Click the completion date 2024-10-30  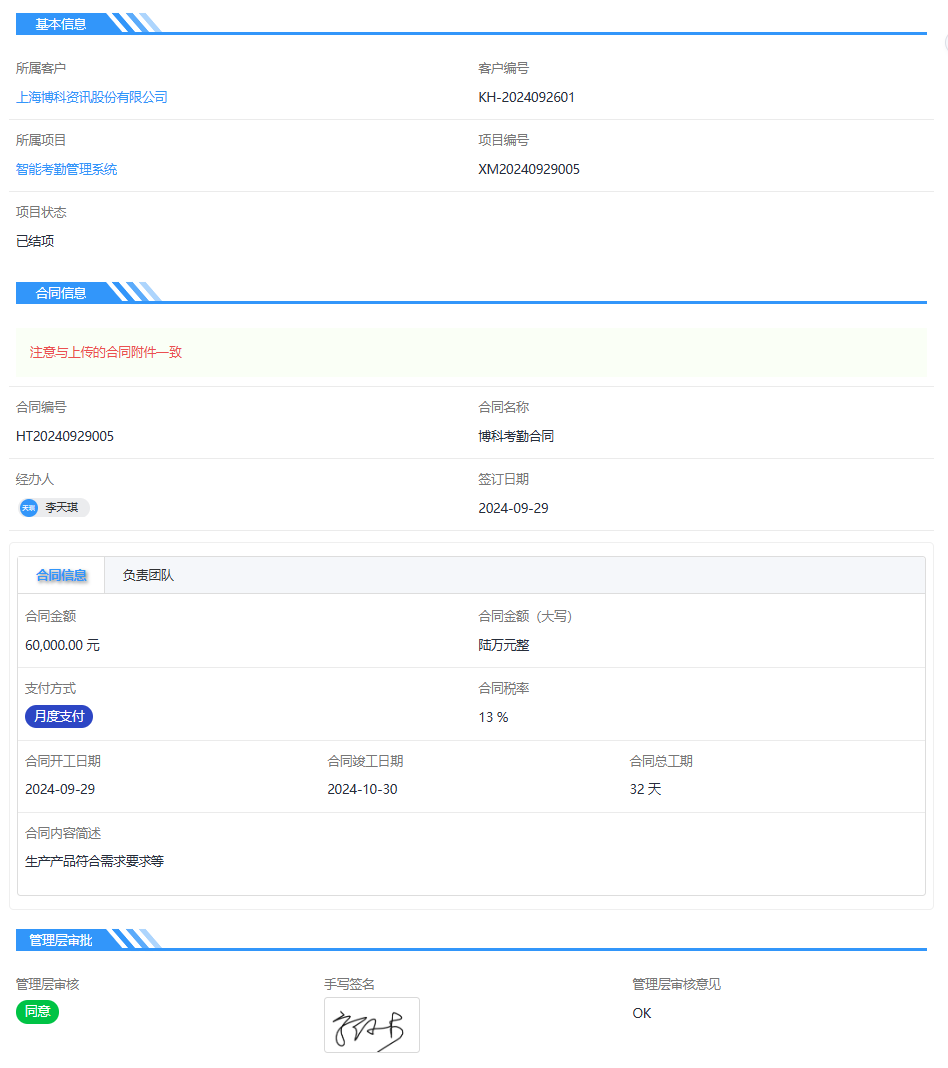tap(362, 789)
